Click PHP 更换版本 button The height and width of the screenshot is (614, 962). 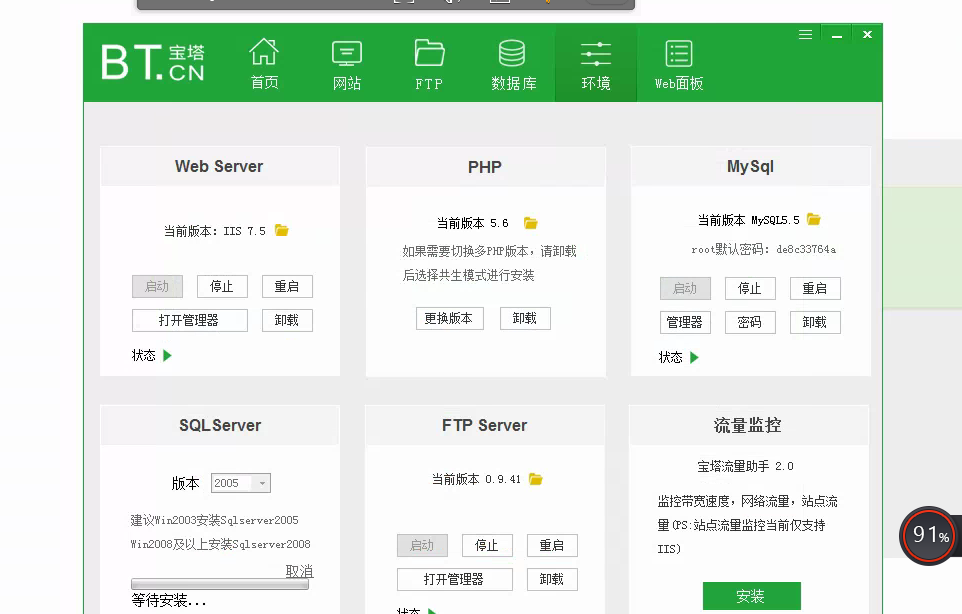(x=450, y=318)
